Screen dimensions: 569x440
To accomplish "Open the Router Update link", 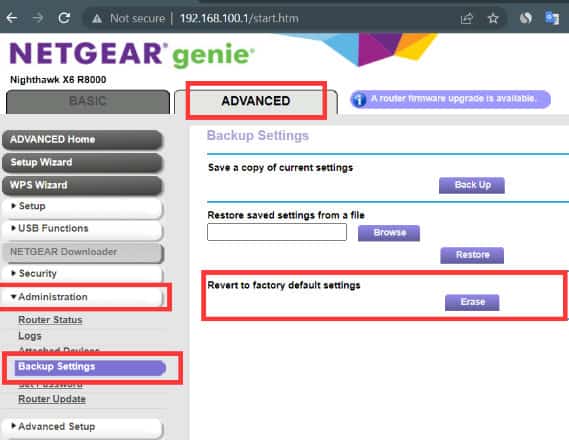I will [52, 399].
